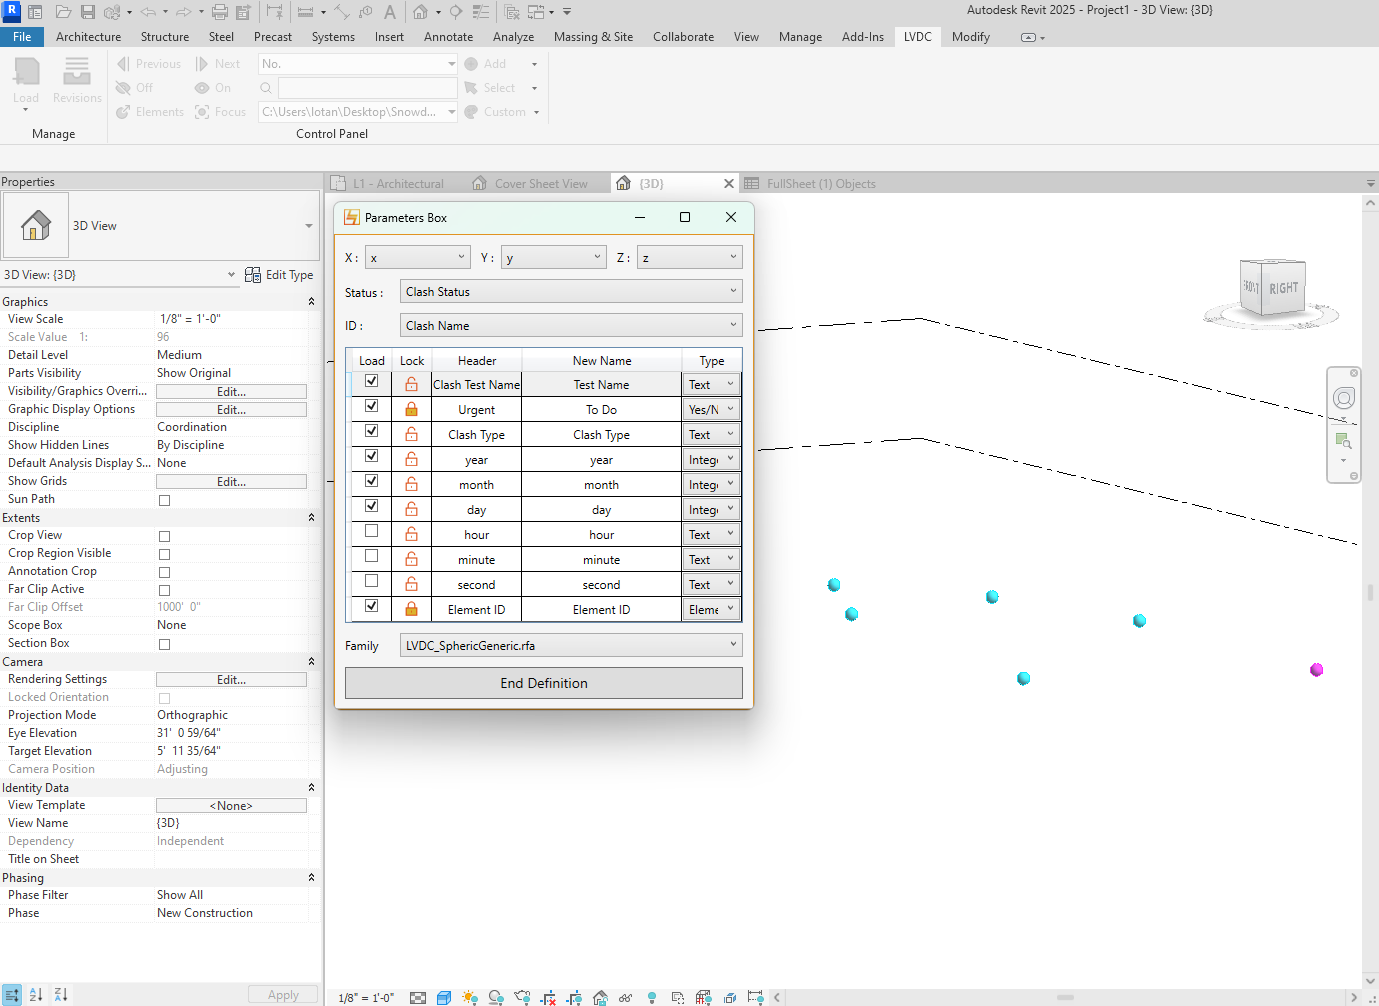
Task: Click the navigation wheel icon in the viewport
Action: (x=1344, y=399)
